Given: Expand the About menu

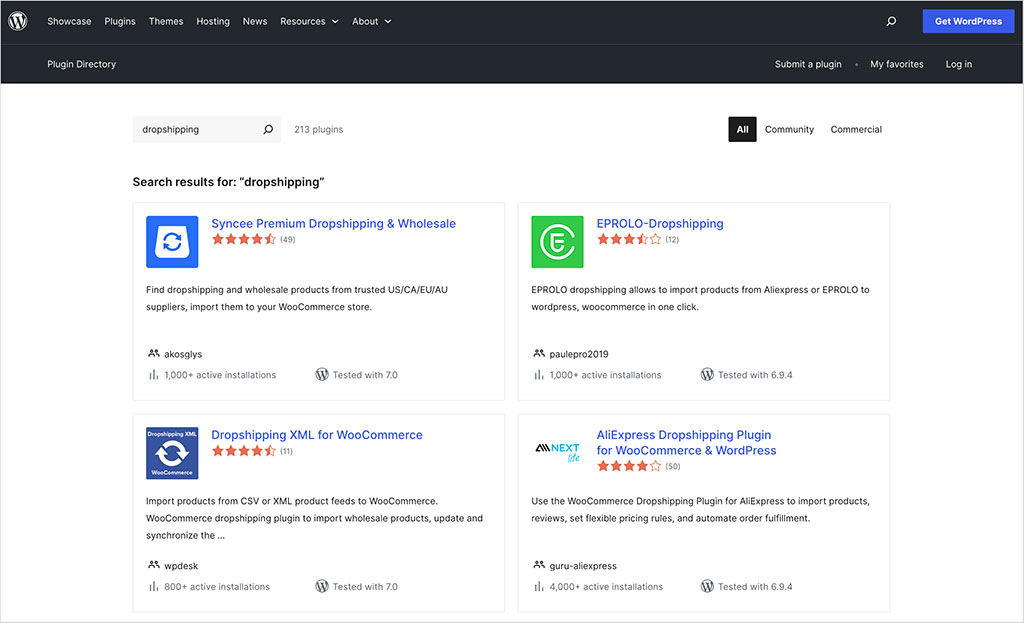Looking at the screenshot, I should click(372, 22).
